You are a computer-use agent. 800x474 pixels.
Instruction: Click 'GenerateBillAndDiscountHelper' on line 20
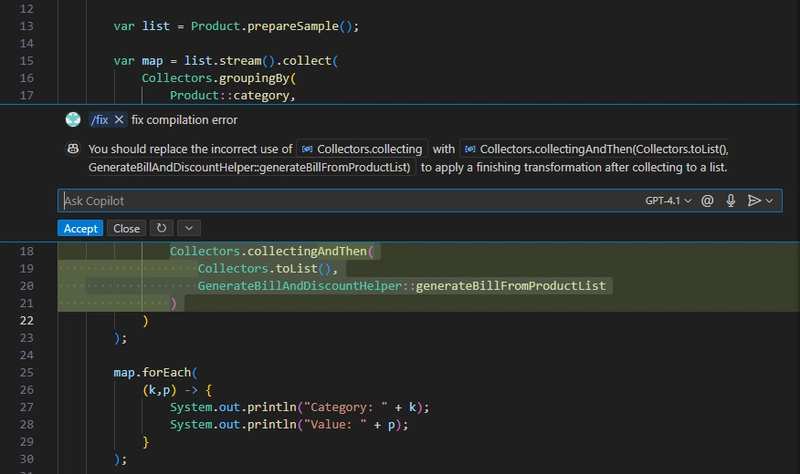[299, 286]
